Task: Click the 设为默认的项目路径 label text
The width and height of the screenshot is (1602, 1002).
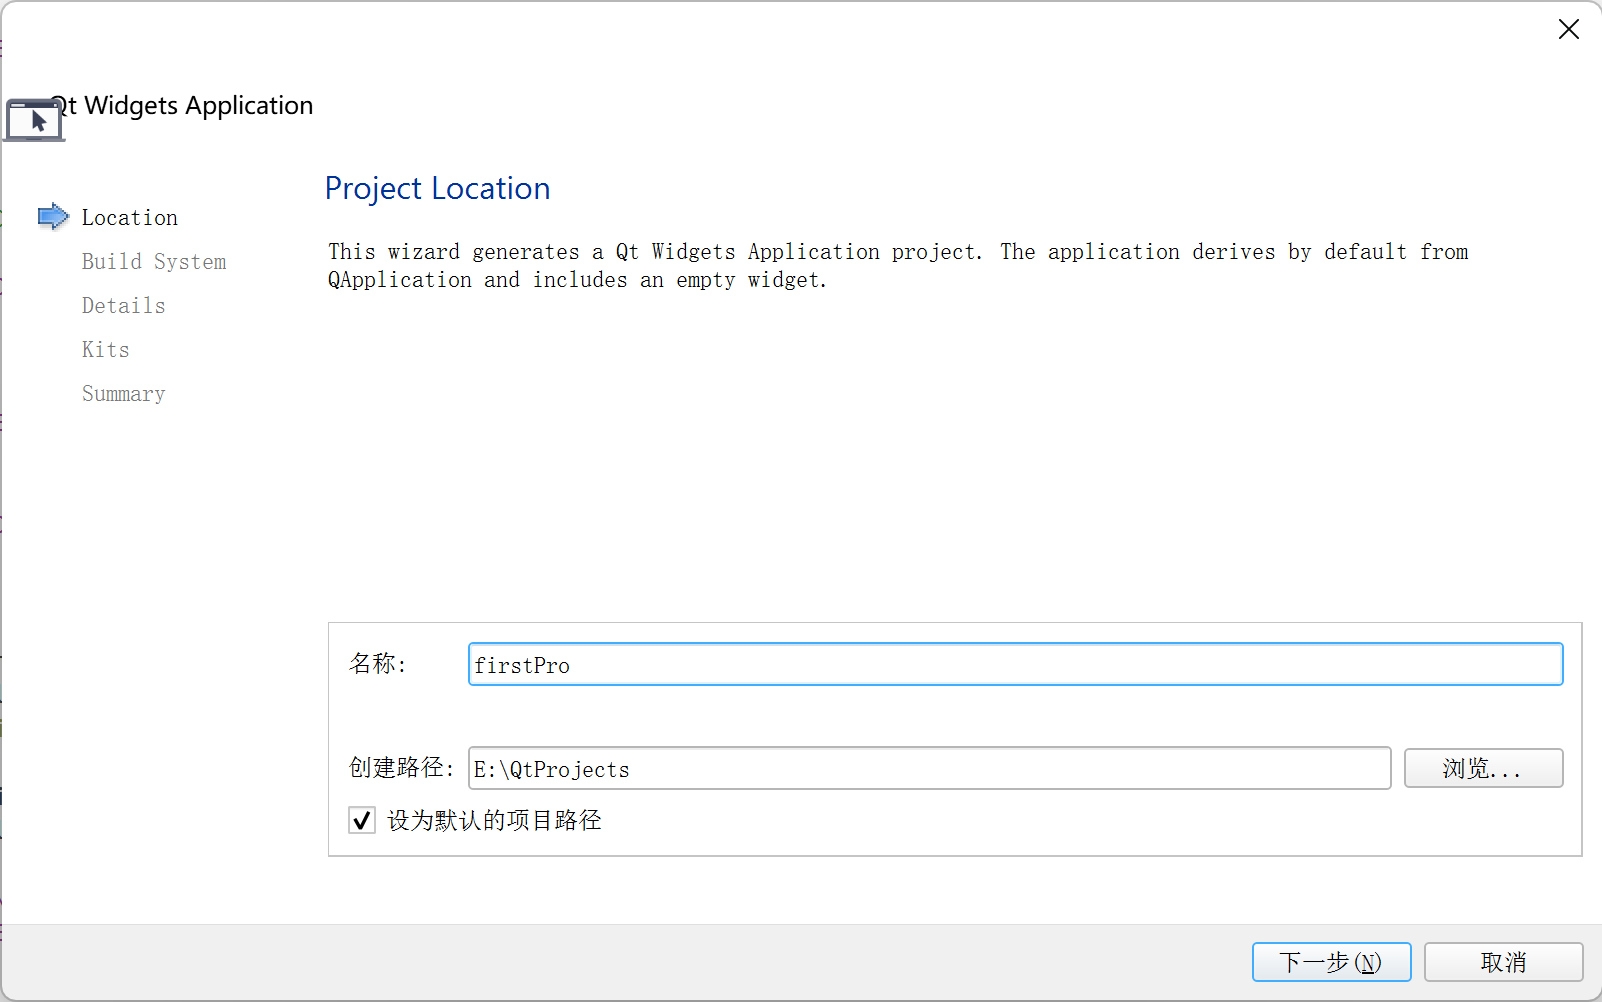Action: (495, 820)
